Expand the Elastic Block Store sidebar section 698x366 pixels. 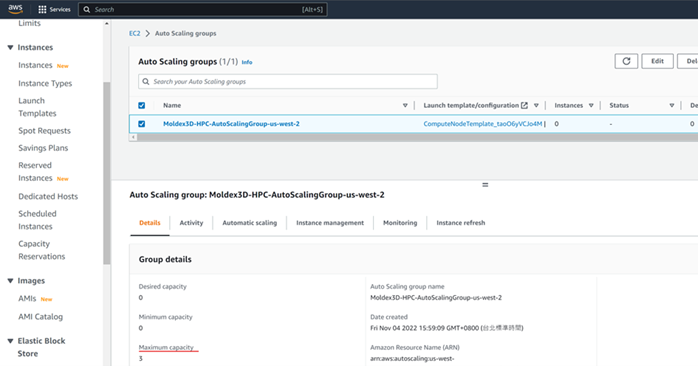coord(10,341)
